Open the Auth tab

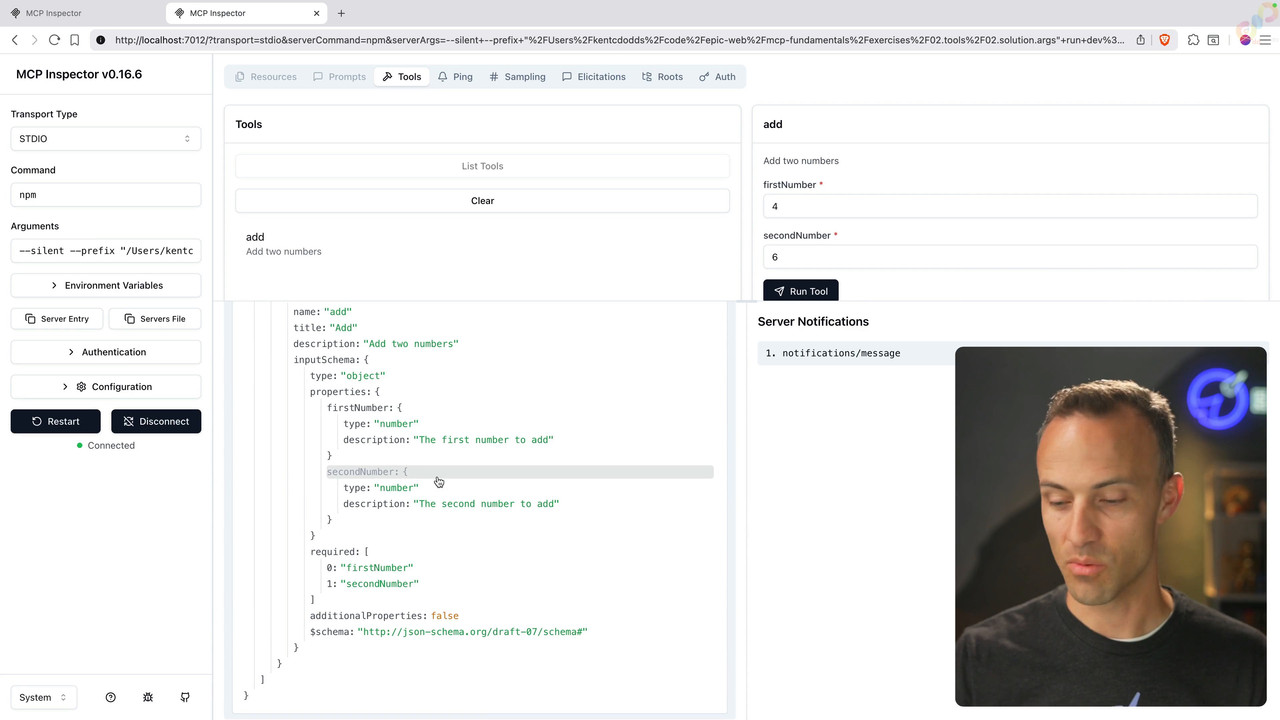(717, 76)
